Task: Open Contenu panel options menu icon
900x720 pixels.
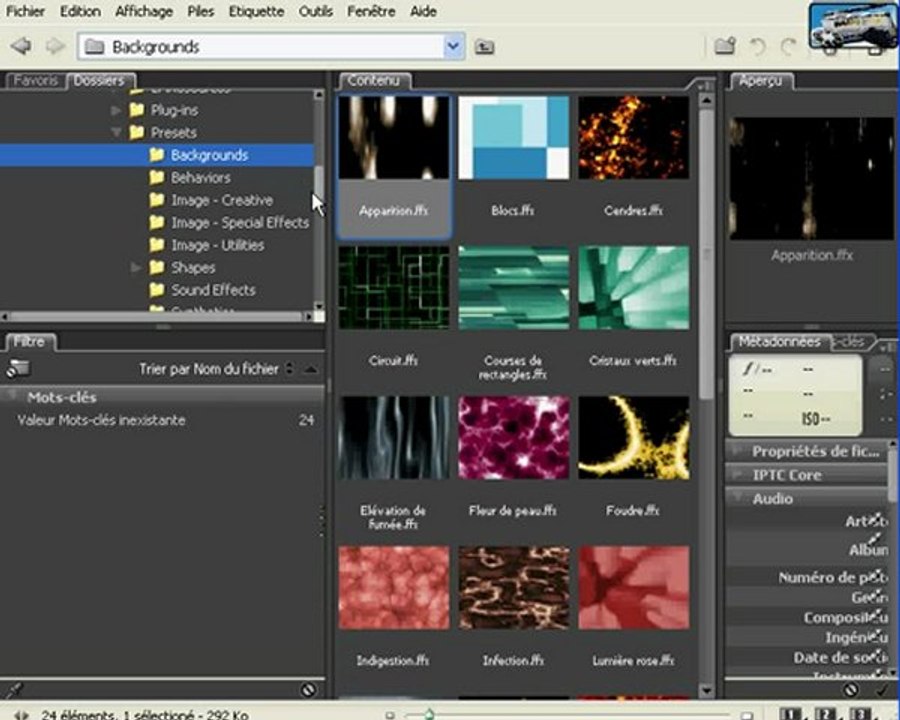Action: (x=705, y=86)
